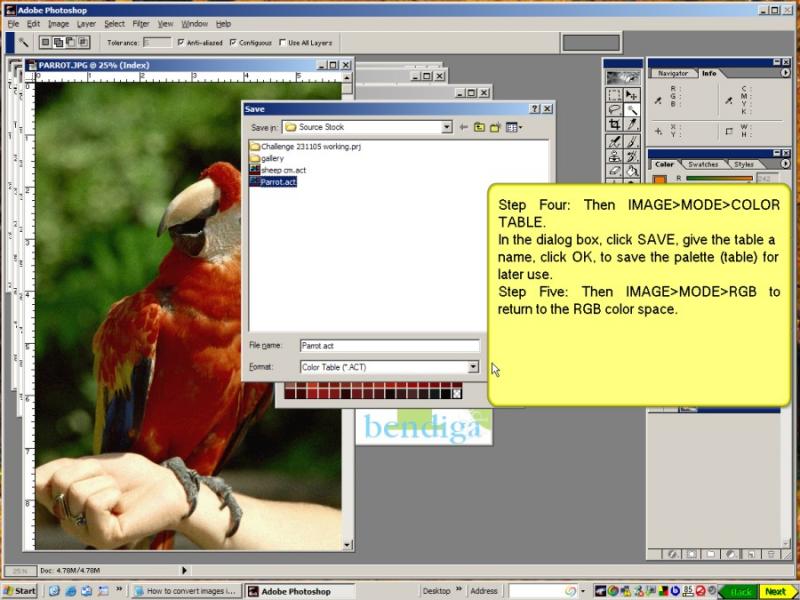The width and height of the screenshot is (800, 600).
Task: Click the green Back button
Action: pos(740,591)
